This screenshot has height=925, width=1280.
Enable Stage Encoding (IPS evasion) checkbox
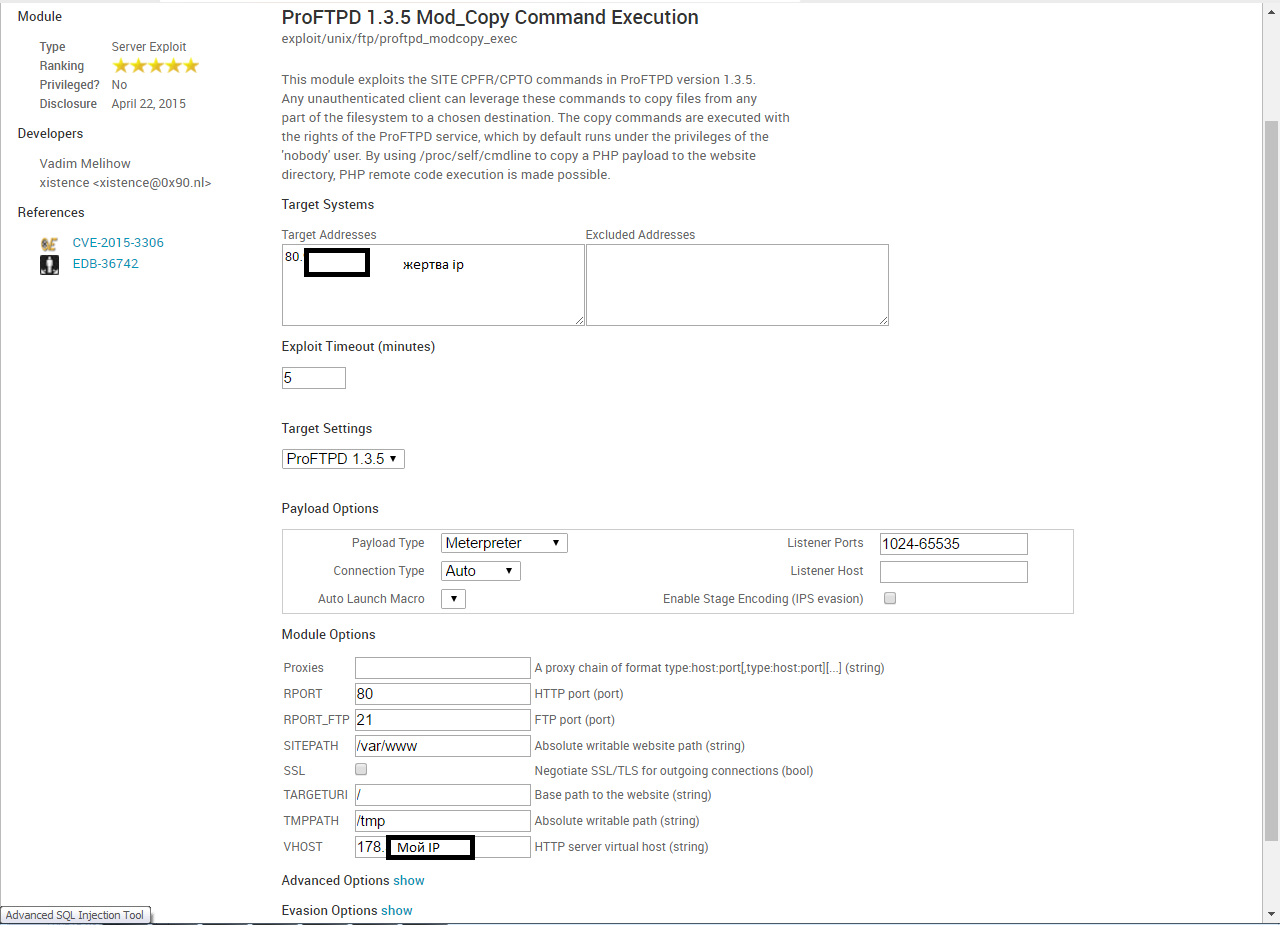click(x=890, y=598)
